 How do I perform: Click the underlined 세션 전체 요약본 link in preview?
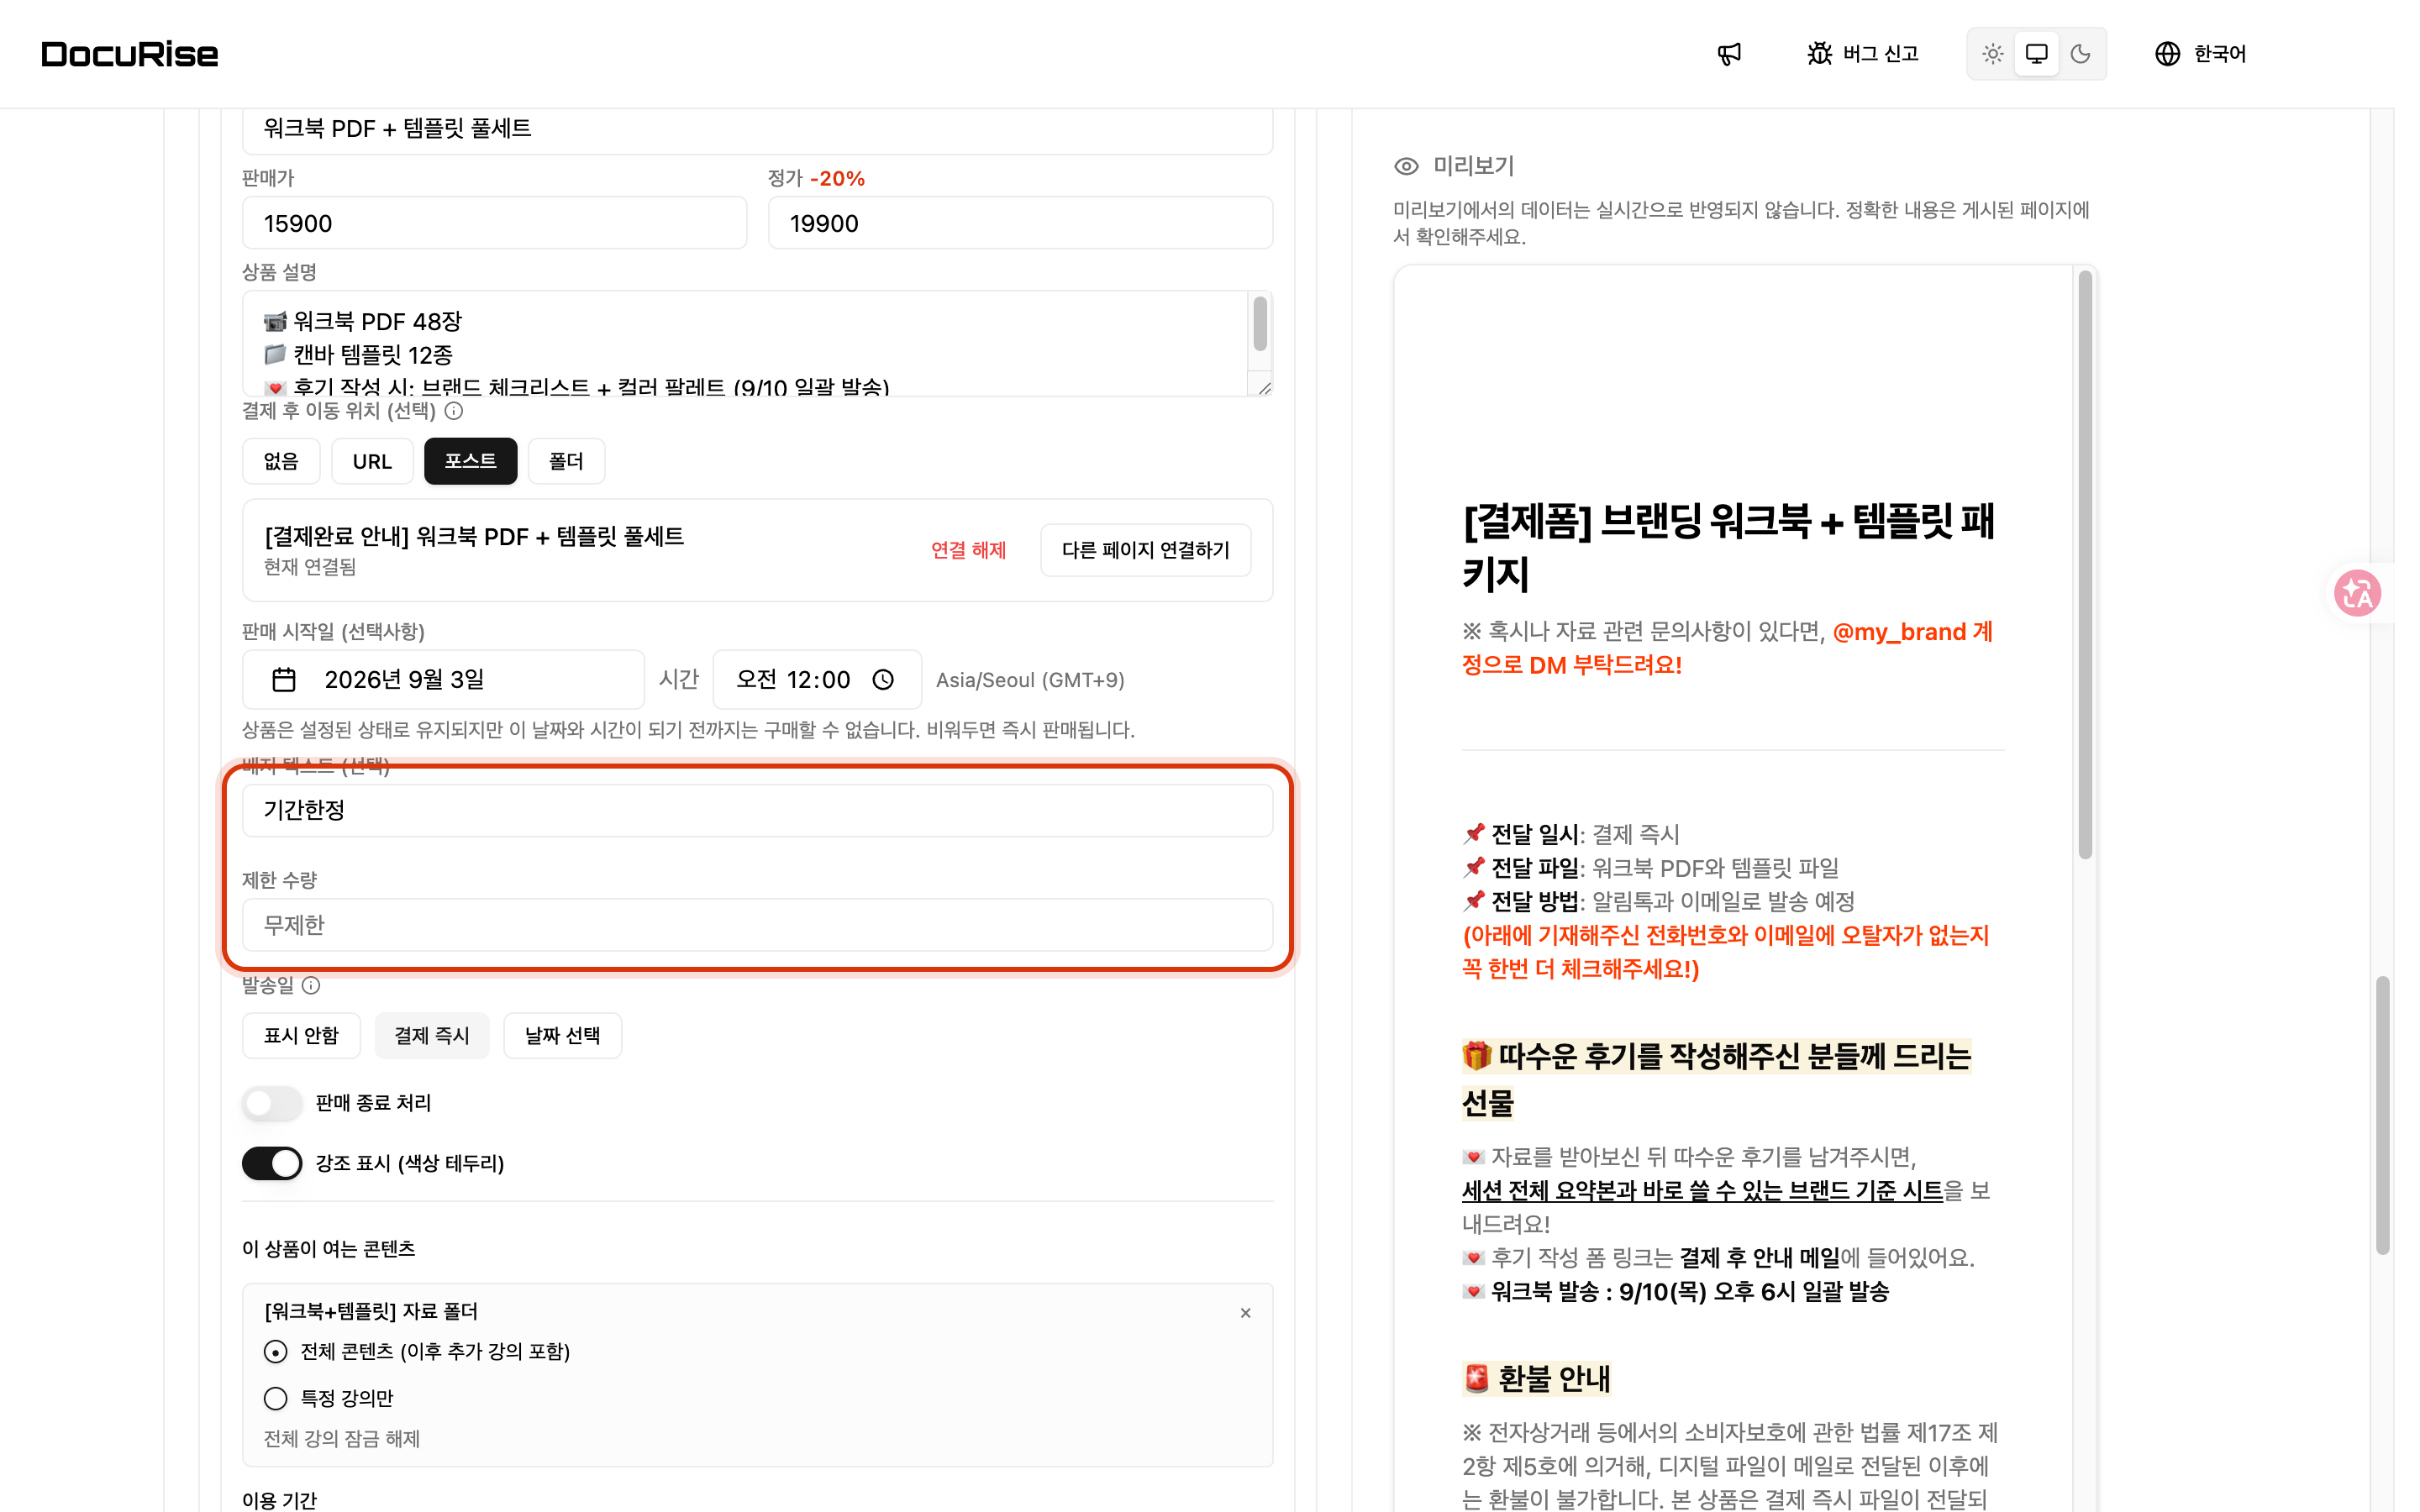click(1702, 1190)
